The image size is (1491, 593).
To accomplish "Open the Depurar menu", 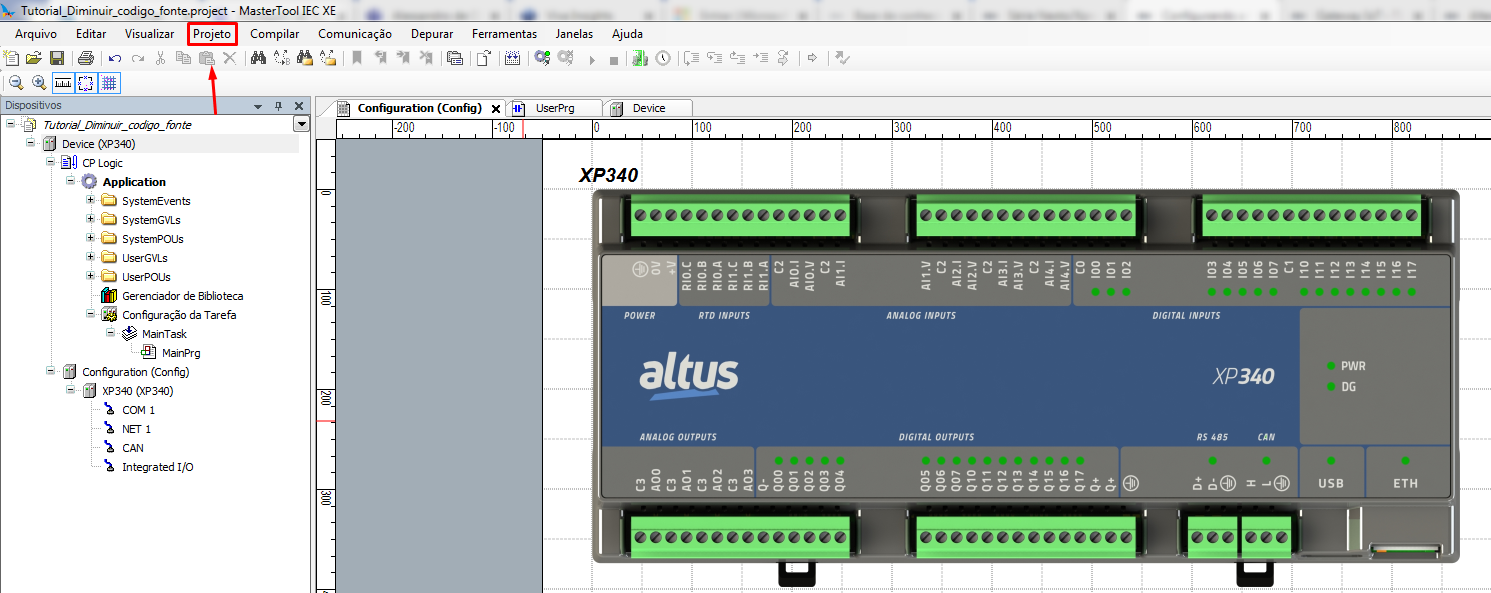I will tap(432, 33).
